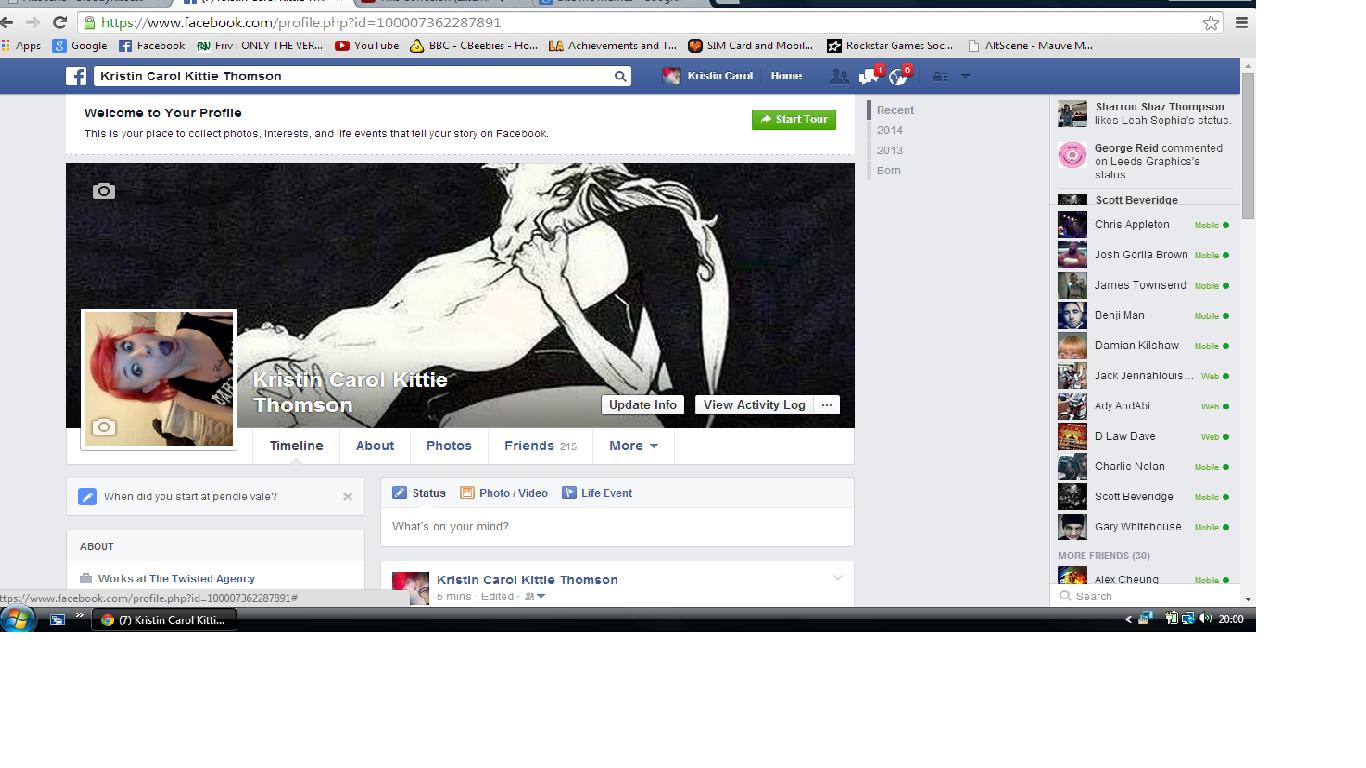The height and width of the screenshot is (768, 1366).
Task: Jump to 2014 in timeline navigator
Action: [890, 130]
